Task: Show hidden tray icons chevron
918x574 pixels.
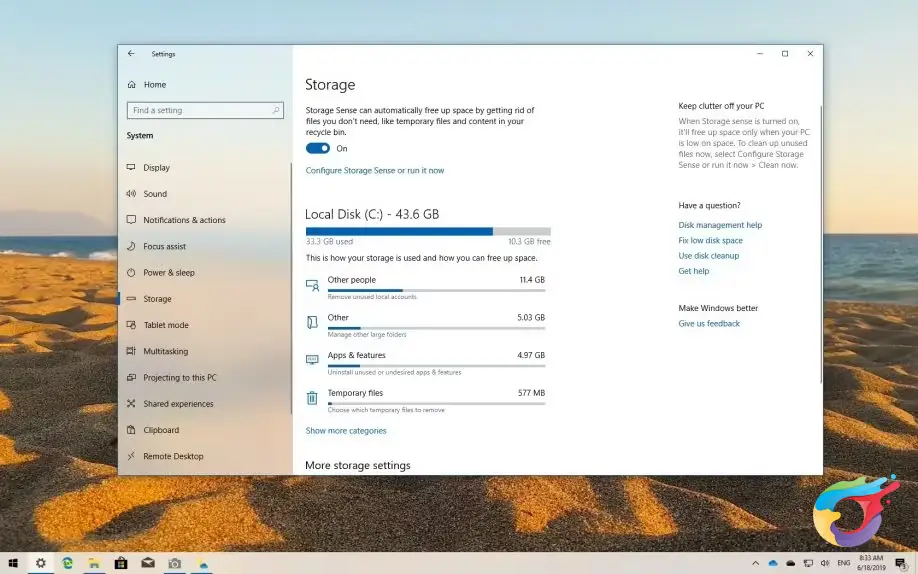Action: [755, 563]
